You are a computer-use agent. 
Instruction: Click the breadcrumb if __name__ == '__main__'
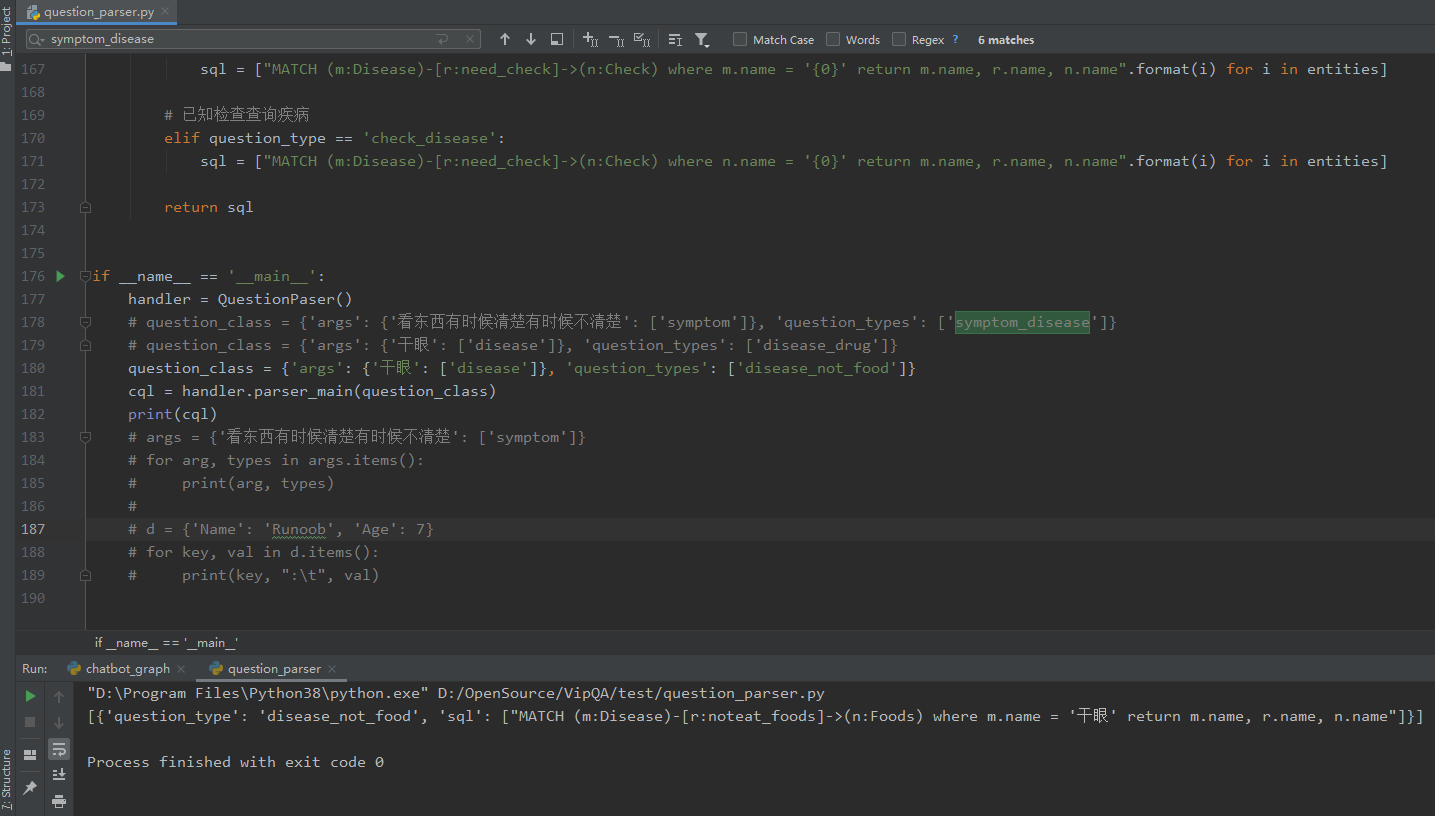[x=166, y=643]
